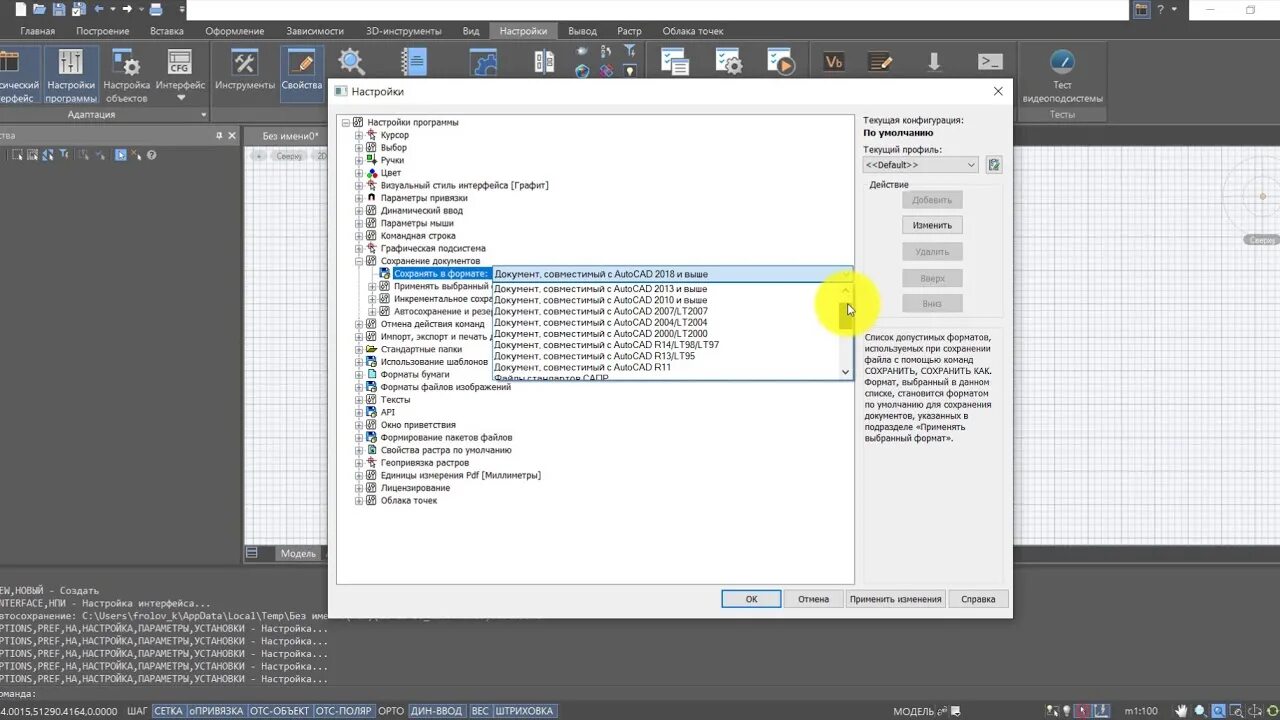Select AutoCAD 2007/LT2007 format option

point(601,312)
